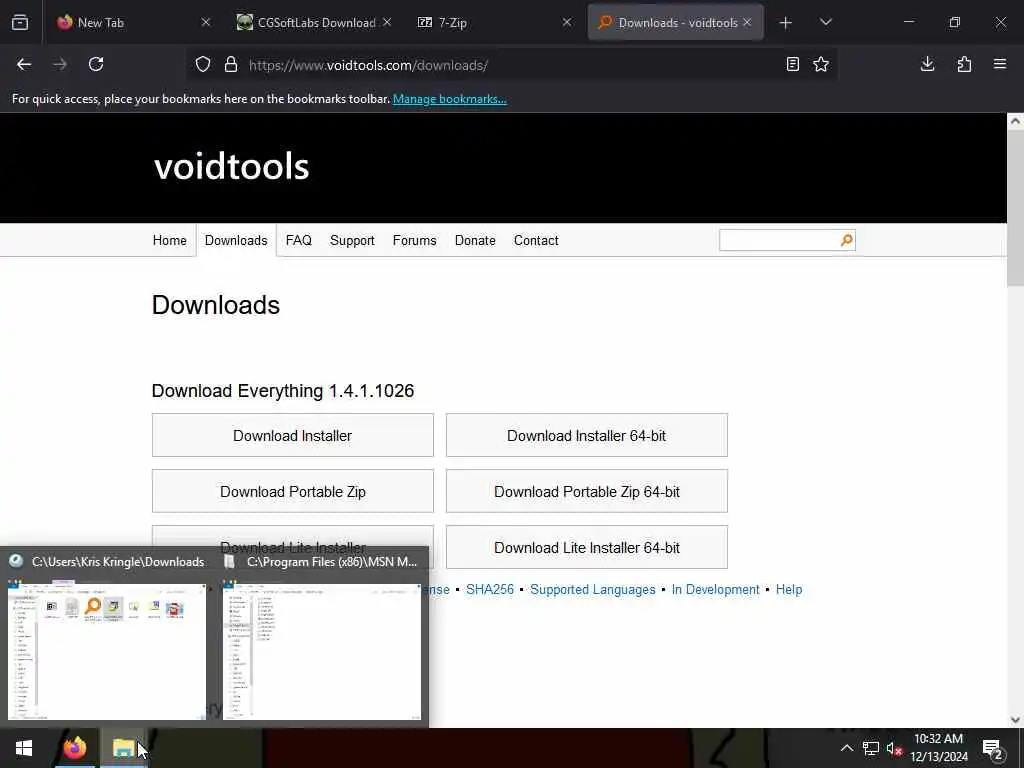Viewport: 1024px width, 768px height.
Task: Open the notification center icon
Action: pyautogui.click(x=992, y=749)
